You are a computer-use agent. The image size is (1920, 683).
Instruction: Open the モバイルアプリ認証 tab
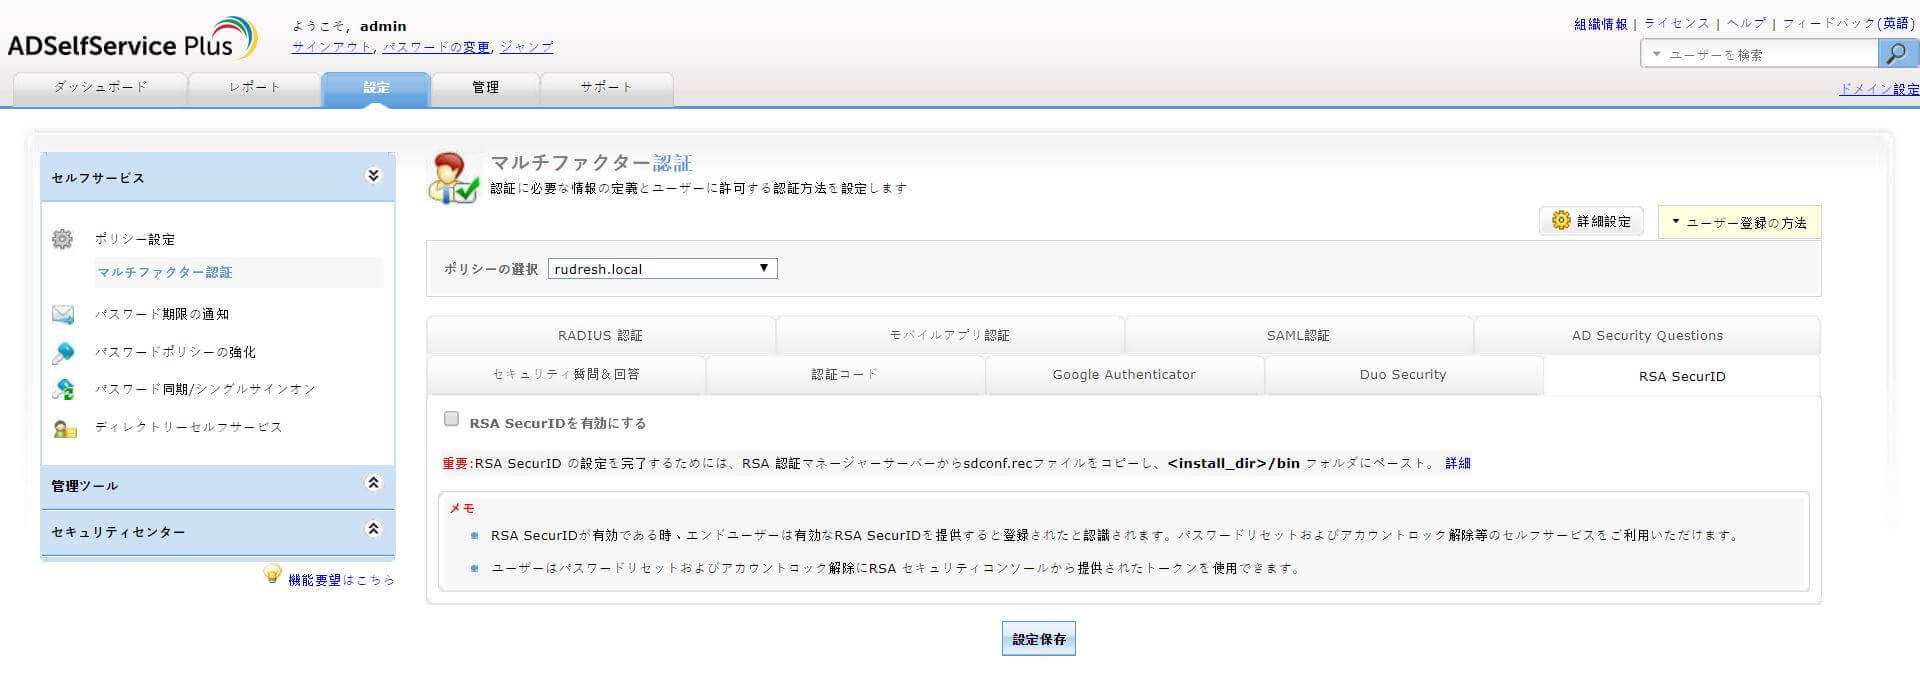(x=949, y=335)
